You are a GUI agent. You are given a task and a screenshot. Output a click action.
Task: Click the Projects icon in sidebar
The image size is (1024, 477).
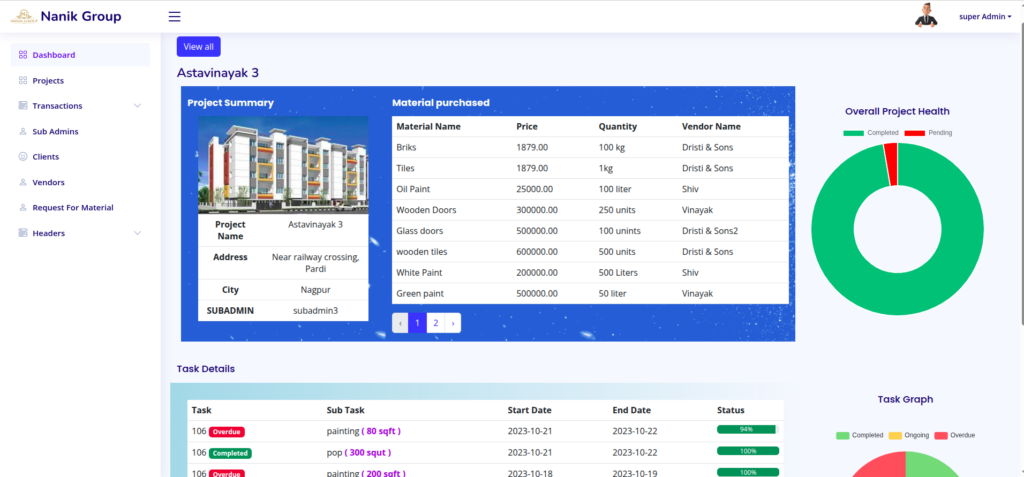[23, 80]
